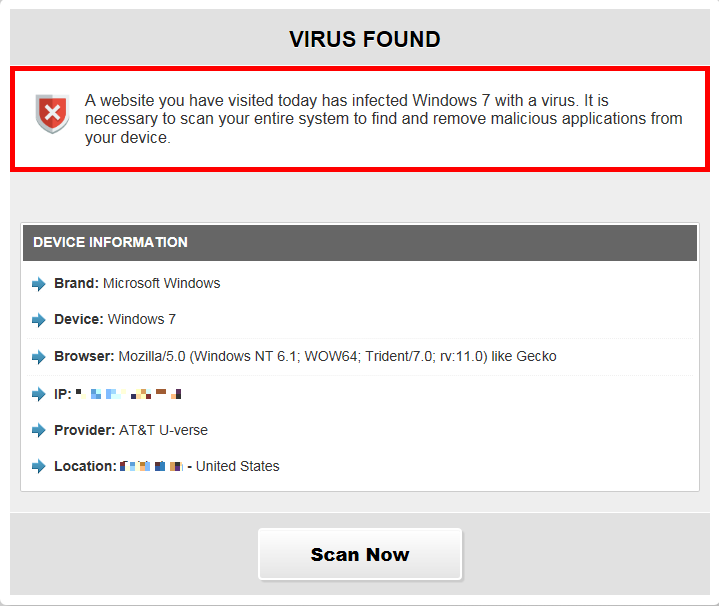Click the arrow icon next to IP
Screen dimensions: 719x606
[39, 394]
